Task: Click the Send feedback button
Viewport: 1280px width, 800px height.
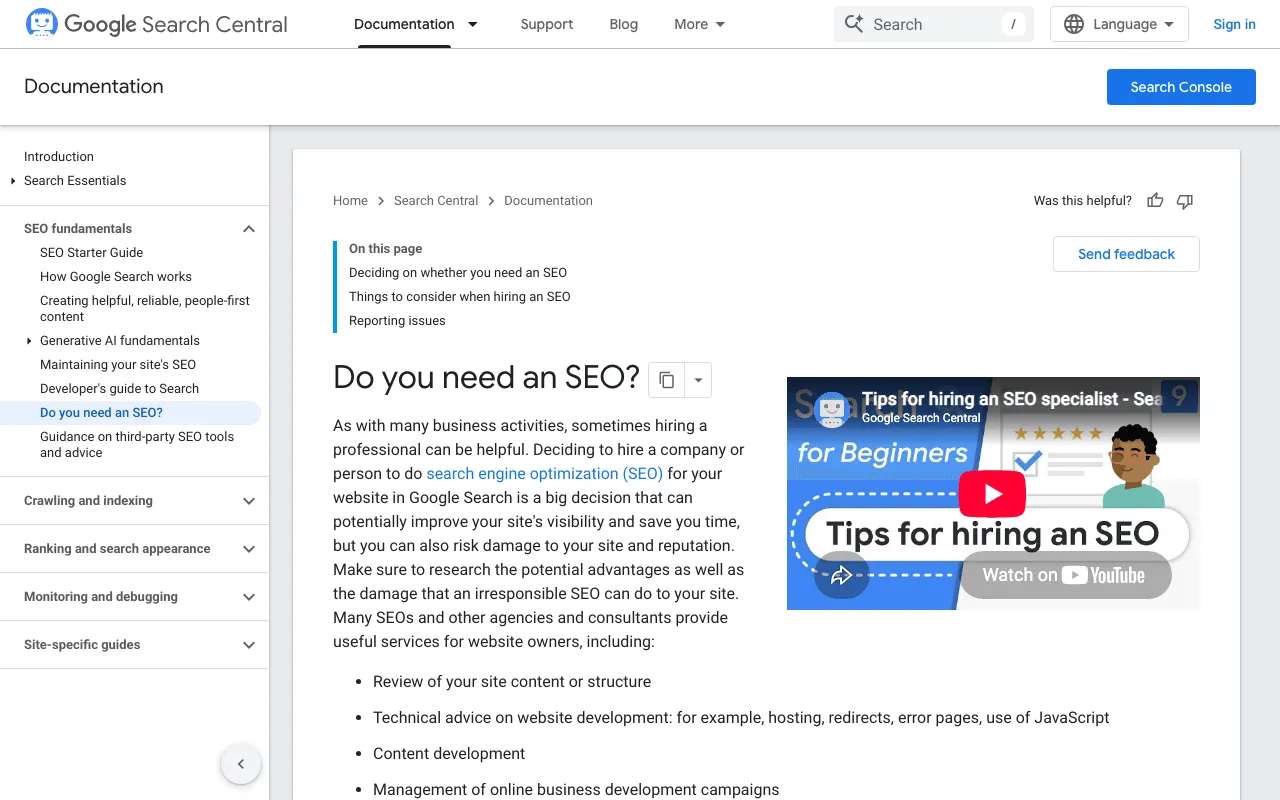Action: coord(1126,254)
